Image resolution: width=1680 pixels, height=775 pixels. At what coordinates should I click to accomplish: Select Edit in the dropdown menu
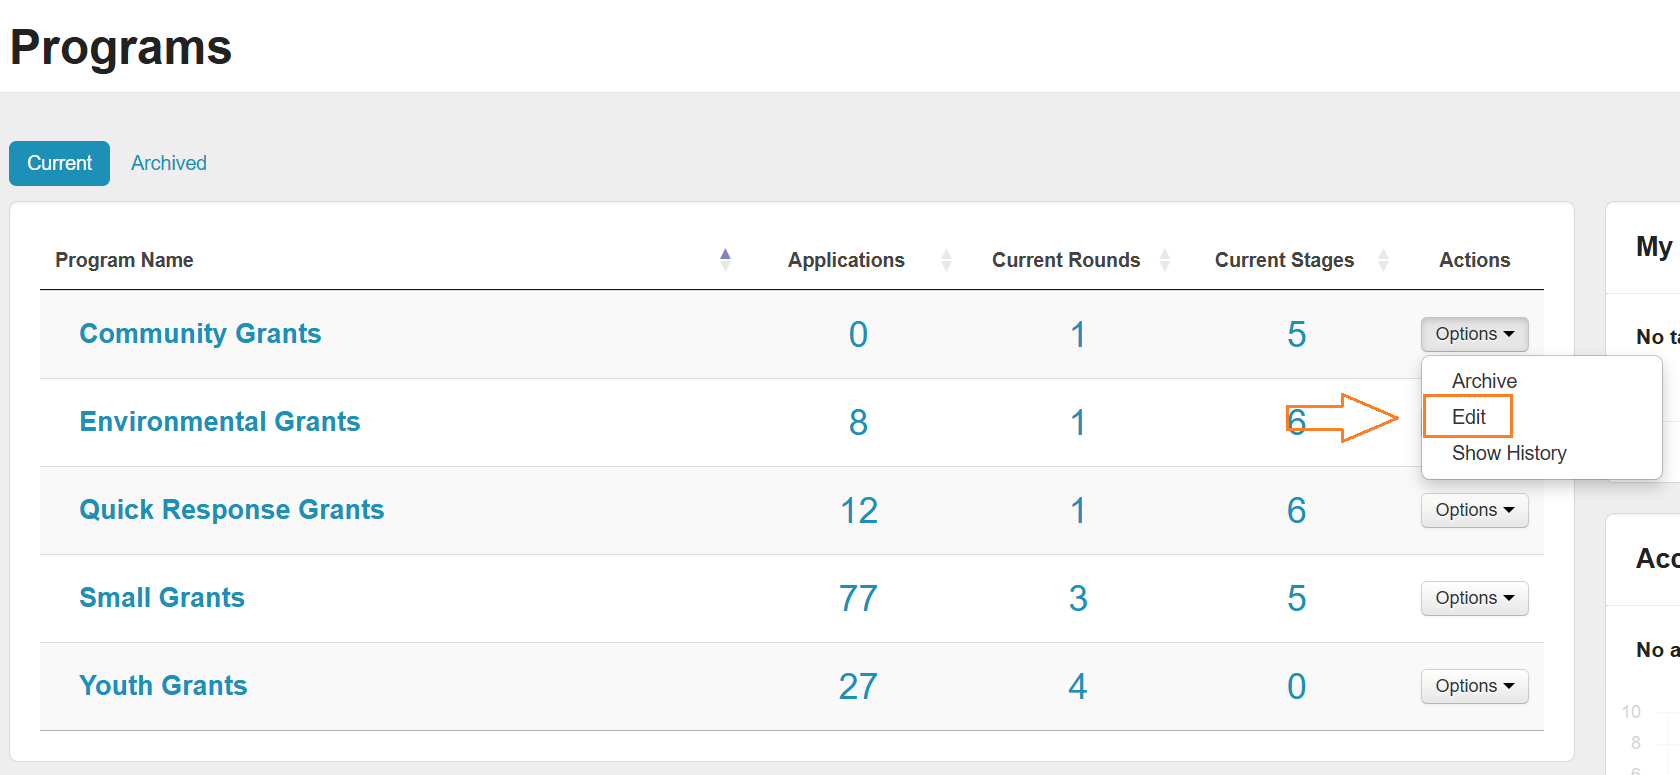coord(1468,417)
